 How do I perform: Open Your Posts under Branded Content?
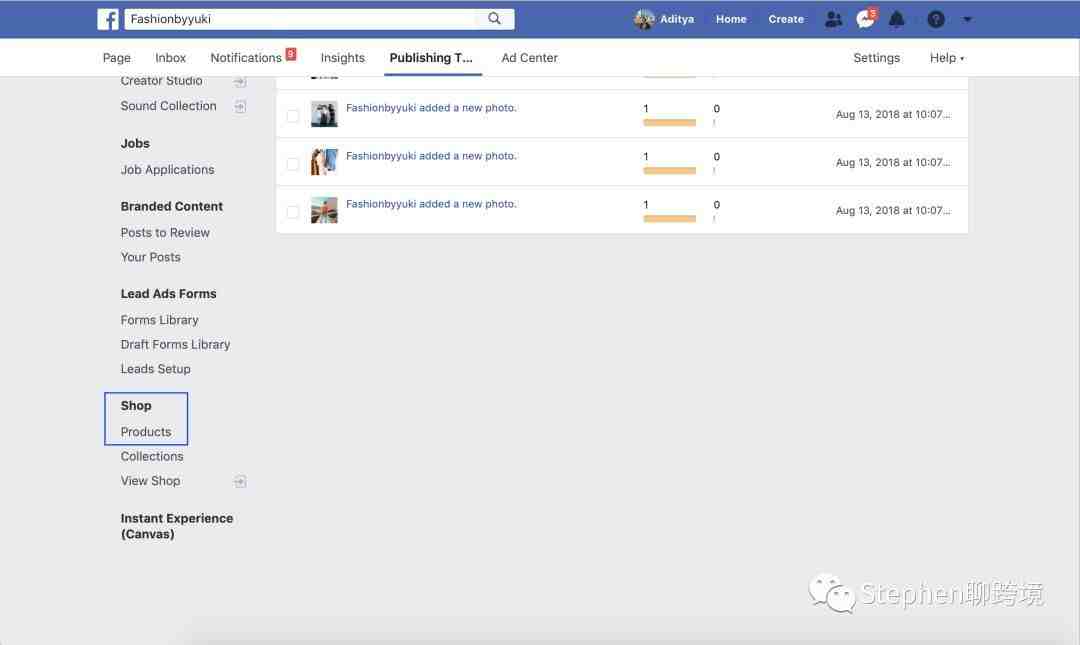click(x=150, y=257)
